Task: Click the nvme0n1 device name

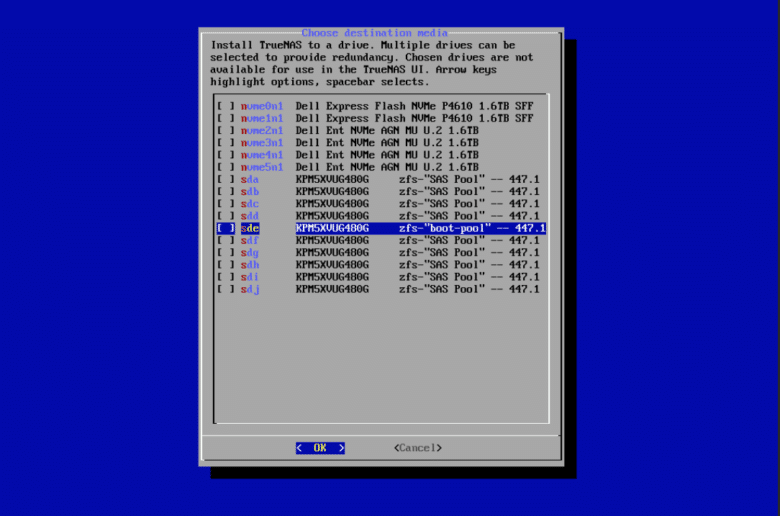Action: pyautogui.click(x=262, y=106)
